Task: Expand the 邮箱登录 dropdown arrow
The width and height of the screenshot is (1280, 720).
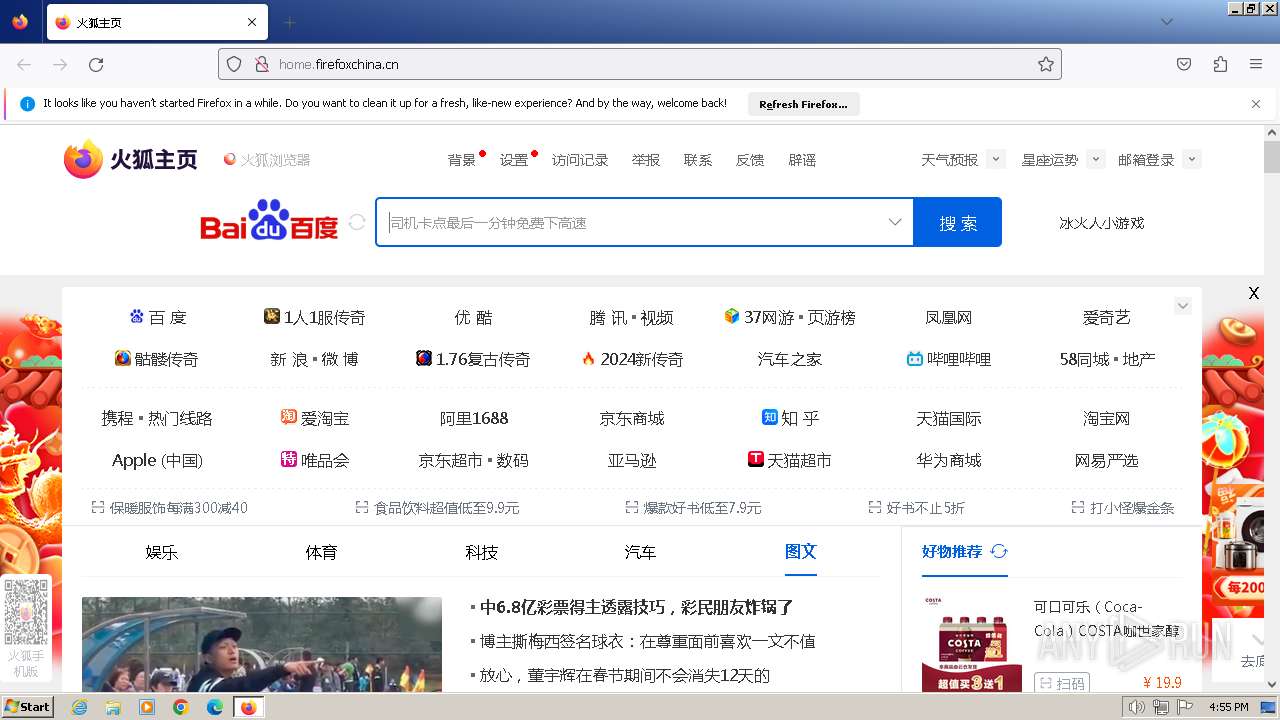Action: coord(1191,159)
